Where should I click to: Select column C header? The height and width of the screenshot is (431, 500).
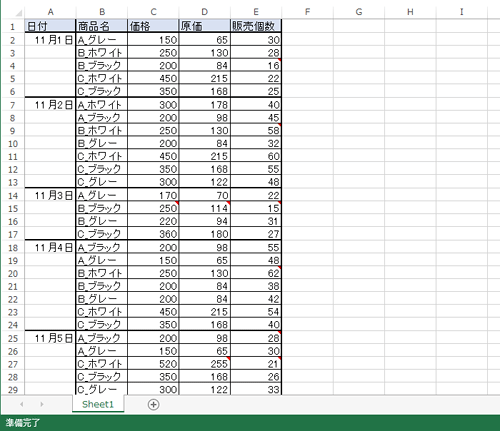coord(153,12)
